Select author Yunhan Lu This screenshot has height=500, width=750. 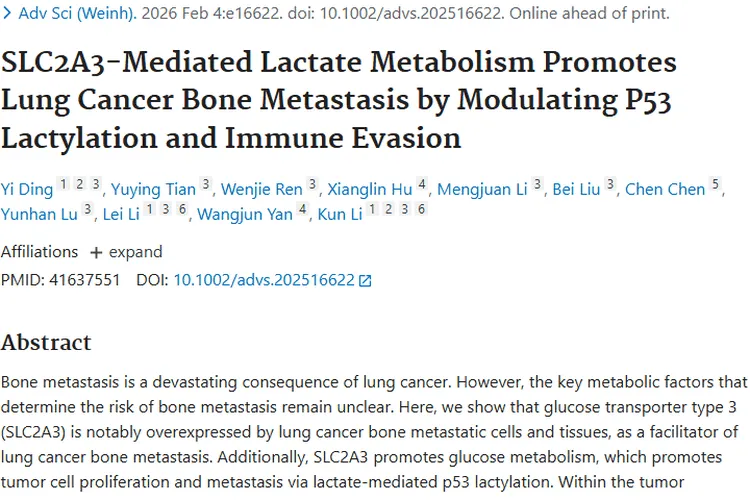(x=40, y=213)
